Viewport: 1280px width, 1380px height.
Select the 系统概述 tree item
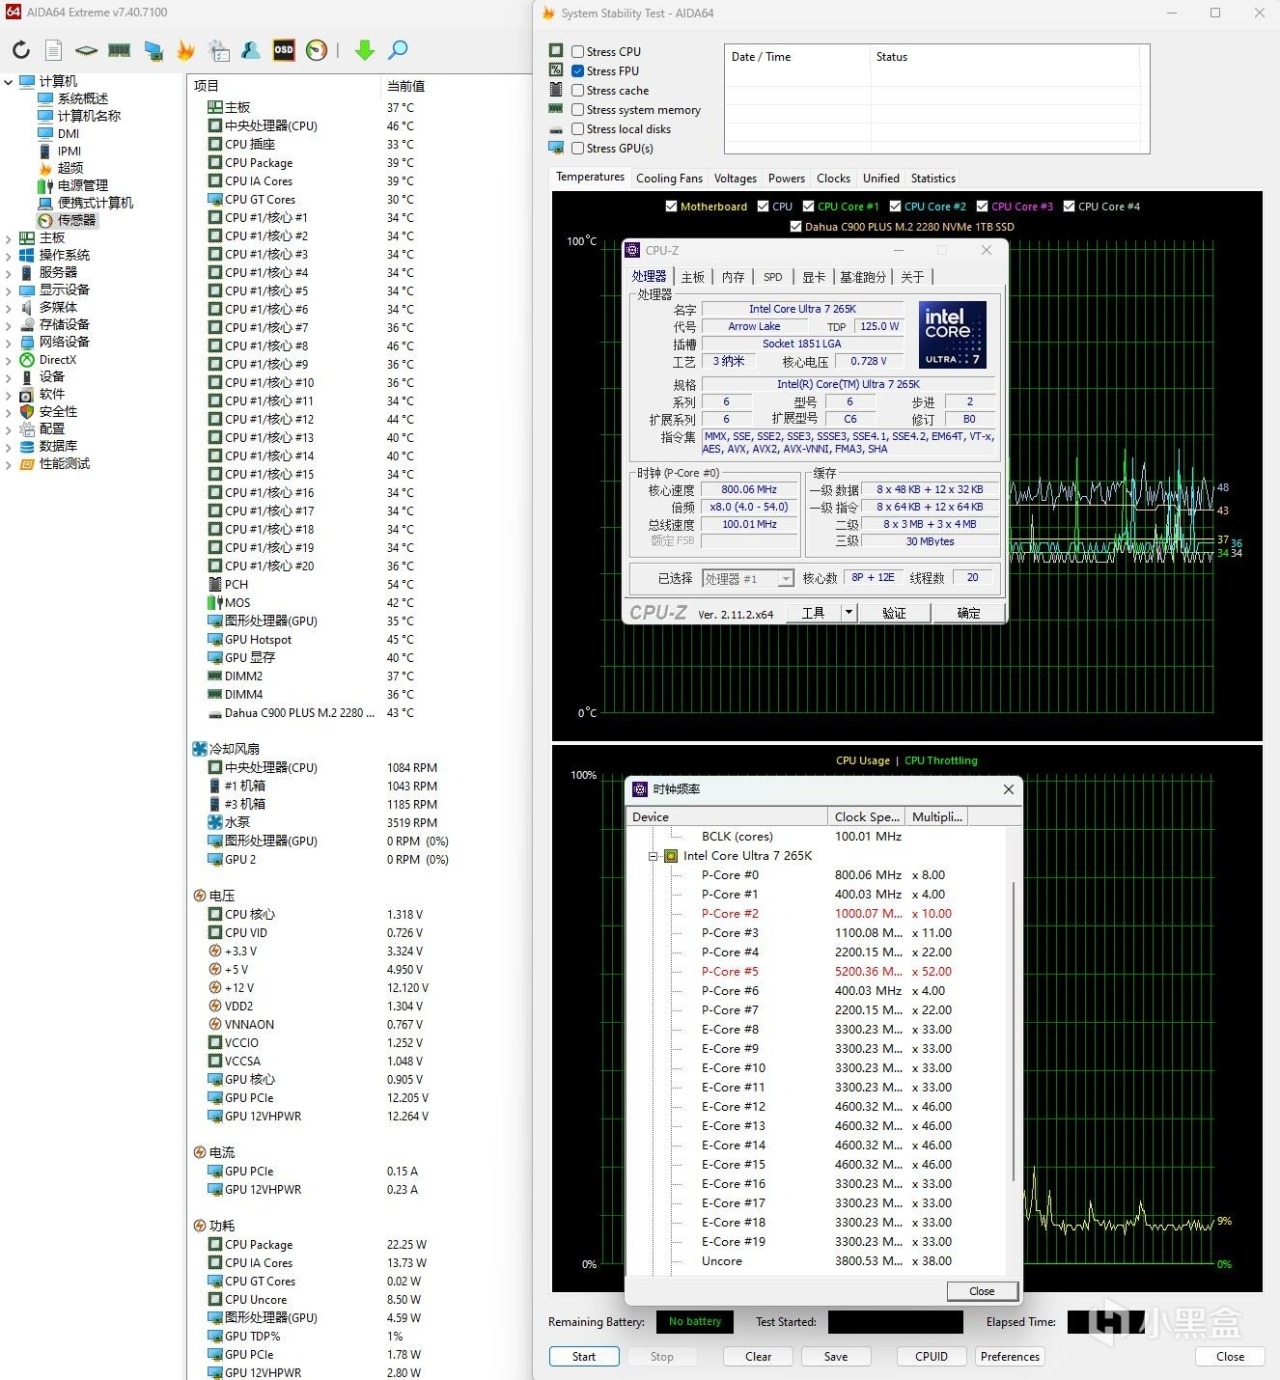[82, 99]
